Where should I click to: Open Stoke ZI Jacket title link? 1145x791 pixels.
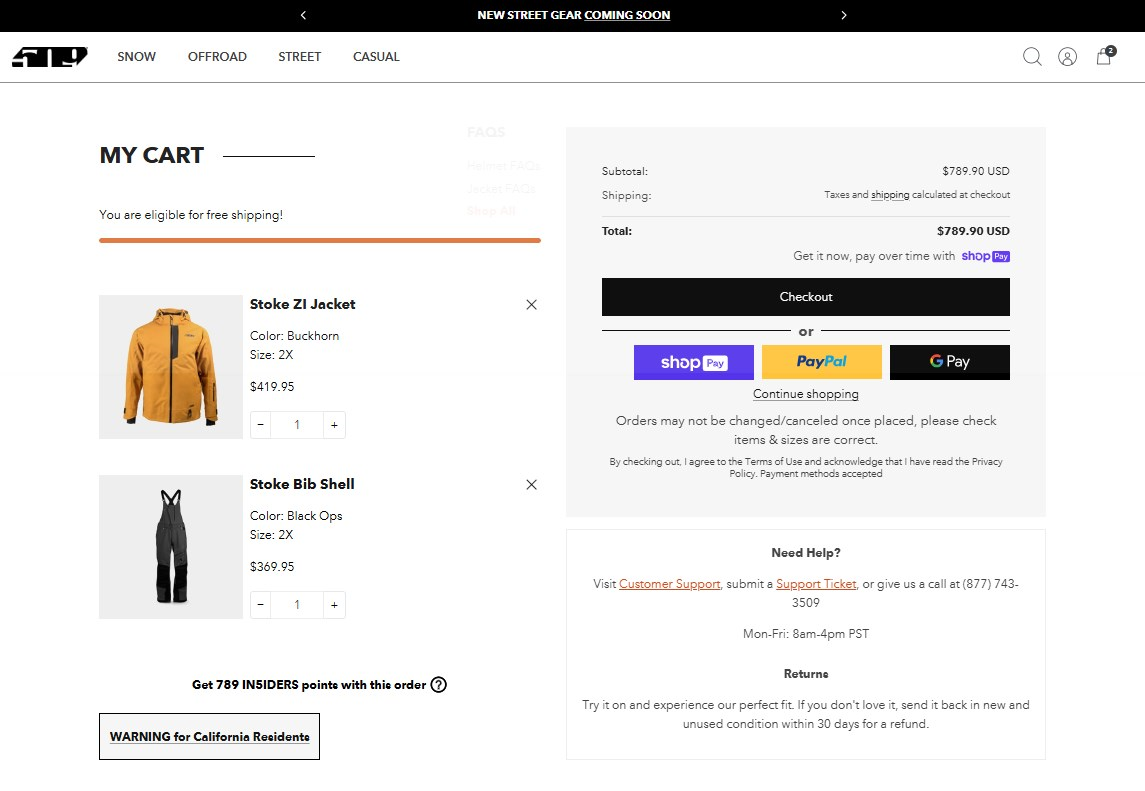click(302, 305)
